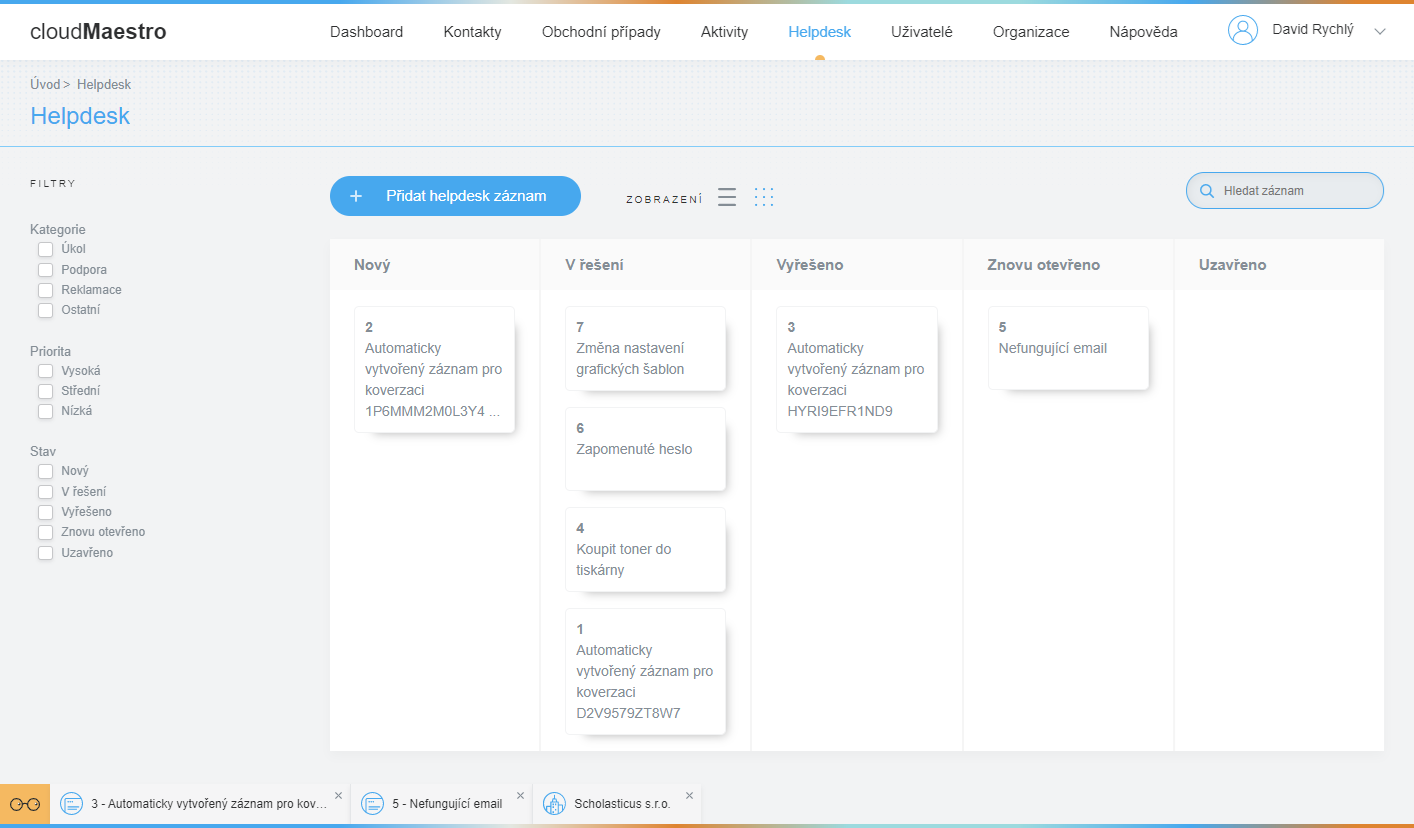
Task: Close the Scholasticus s.r.o. bottom tab
Action: [689, 796]
